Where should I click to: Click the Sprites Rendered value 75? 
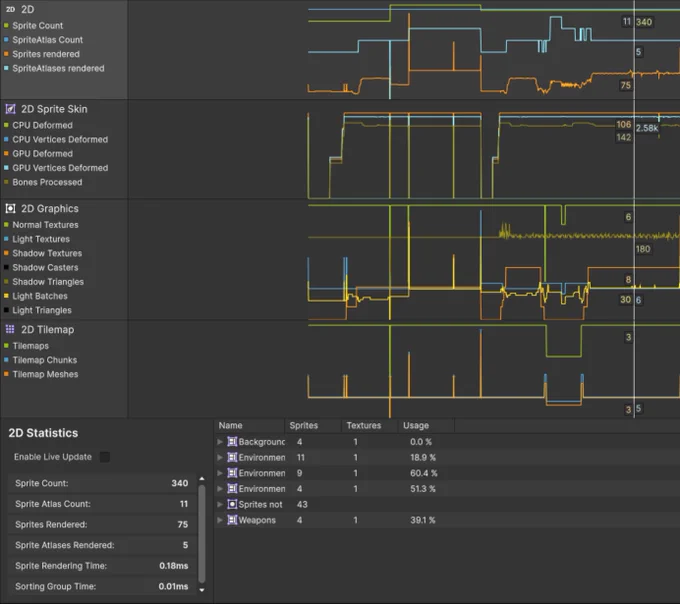(x=183, y=524)
